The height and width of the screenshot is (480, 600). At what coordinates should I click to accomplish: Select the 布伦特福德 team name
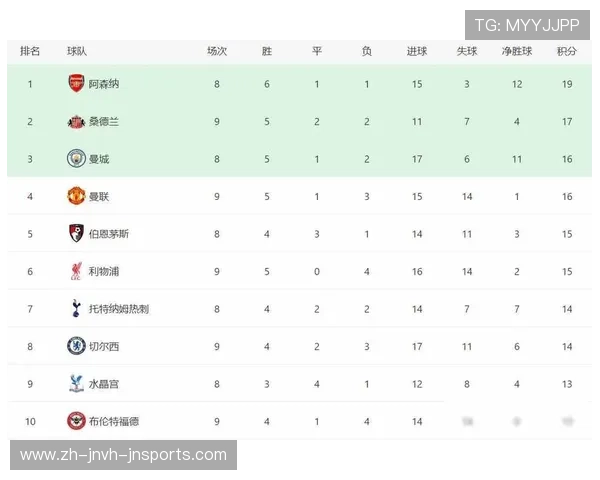(x=114, y=421)
